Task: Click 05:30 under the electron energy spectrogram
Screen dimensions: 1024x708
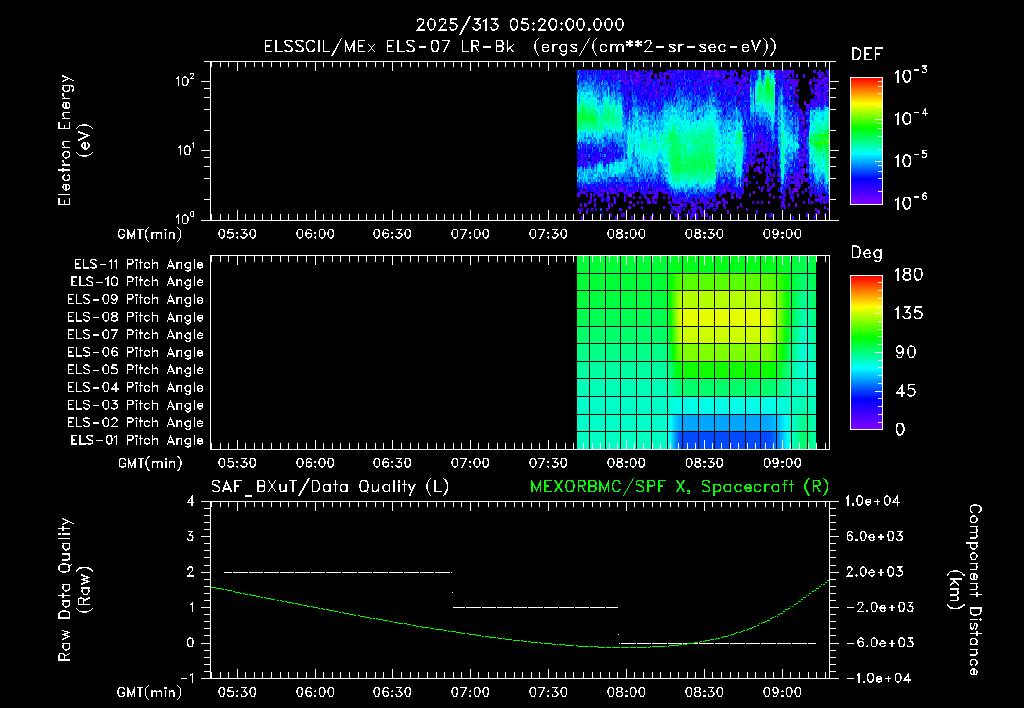Action: tap(236, 234)
